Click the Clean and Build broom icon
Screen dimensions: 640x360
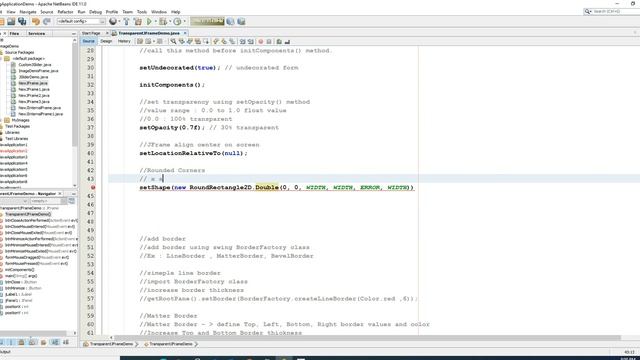point(138,21)
